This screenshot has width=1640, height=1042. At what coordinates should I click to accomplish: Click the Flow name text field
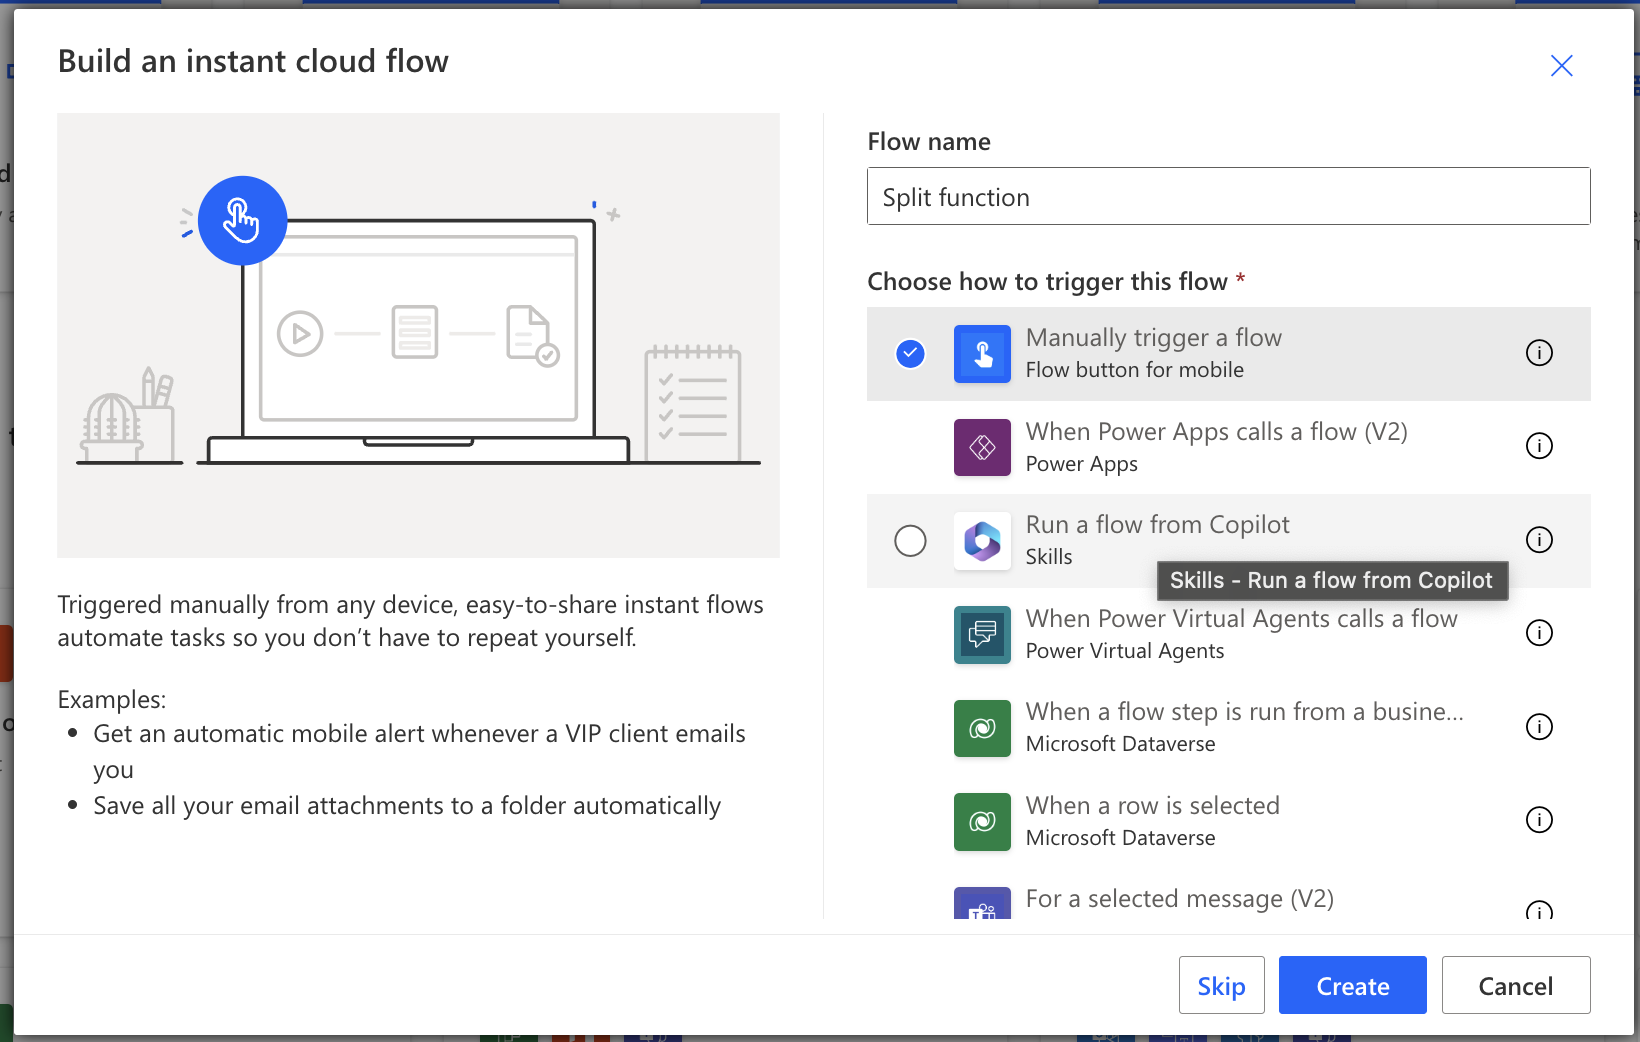point(1228,197)
